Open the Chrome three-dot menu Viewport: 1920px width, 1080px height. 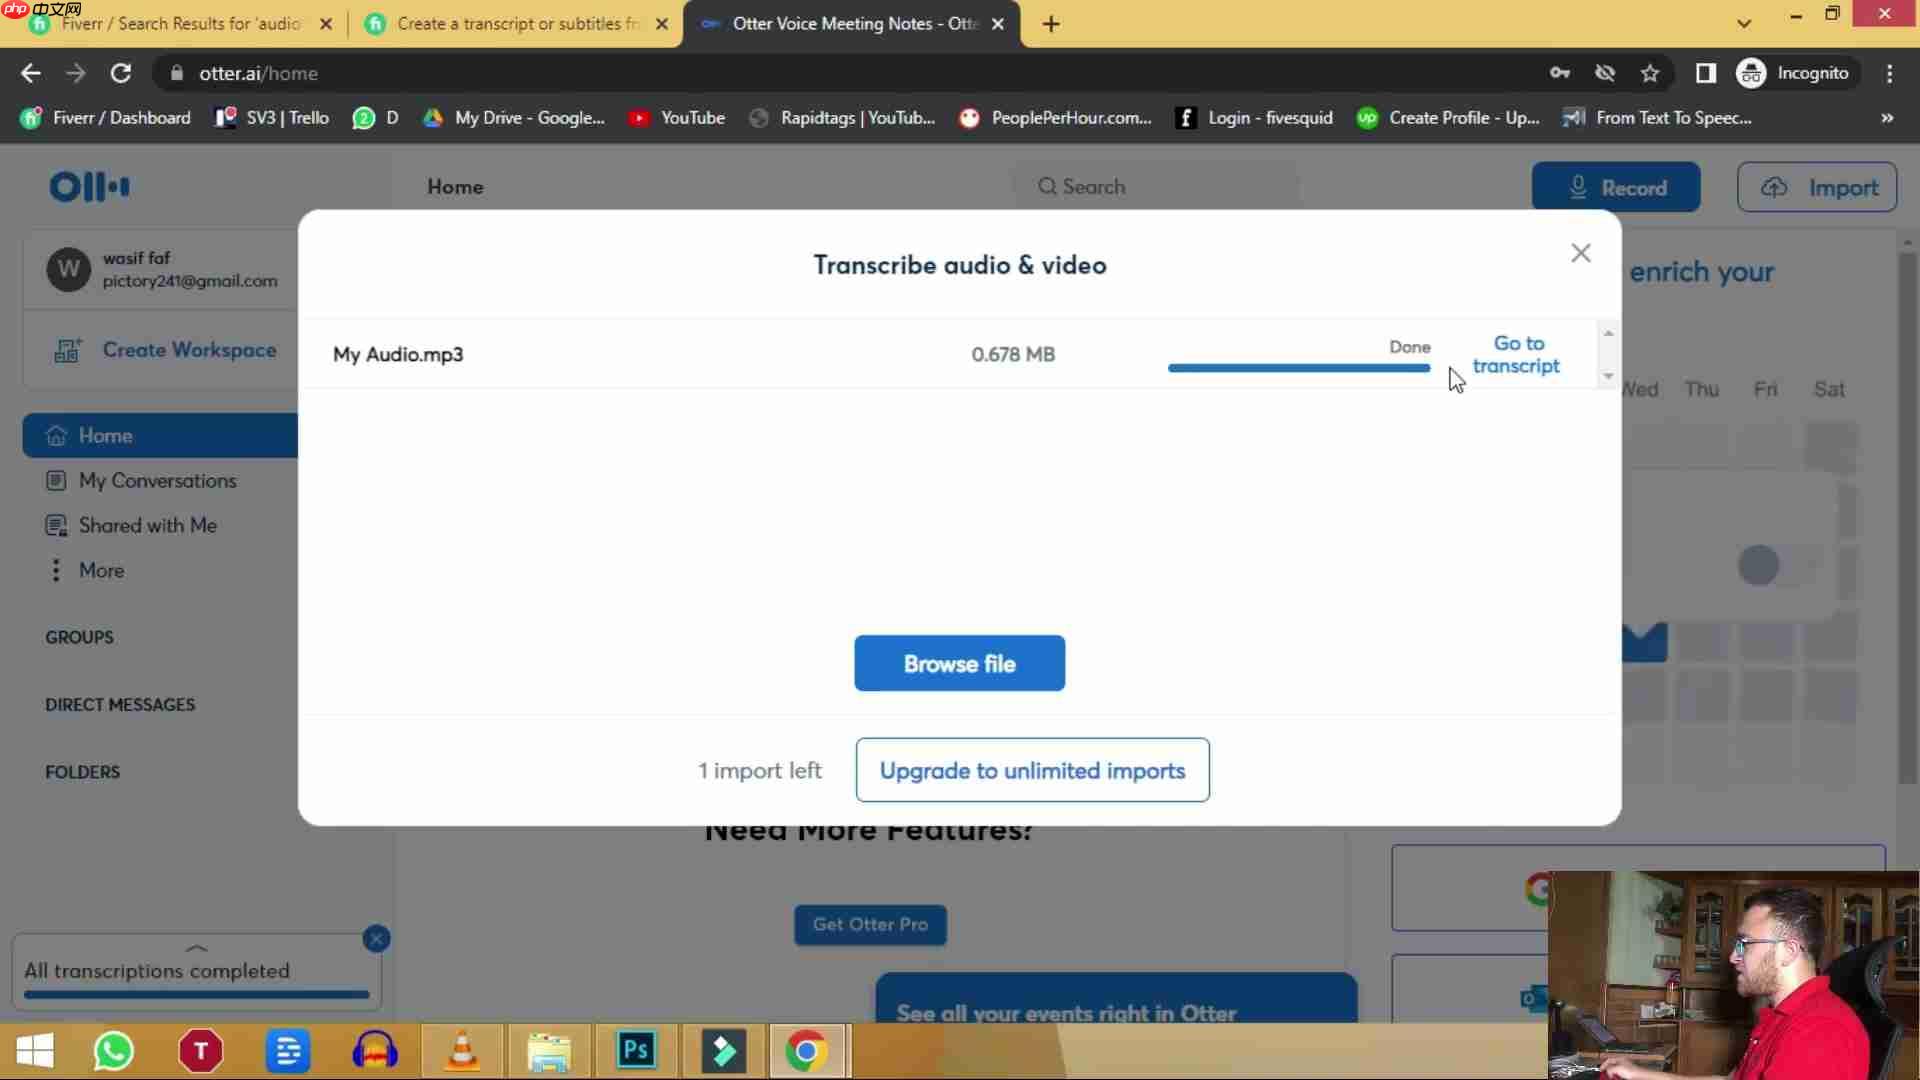1889,73
